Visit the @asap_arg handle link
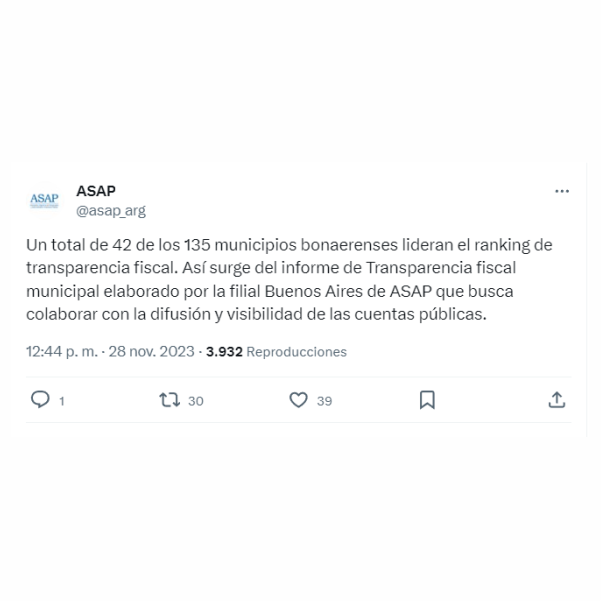The height and width of the screenshot is (601, 601). [111, 210]
